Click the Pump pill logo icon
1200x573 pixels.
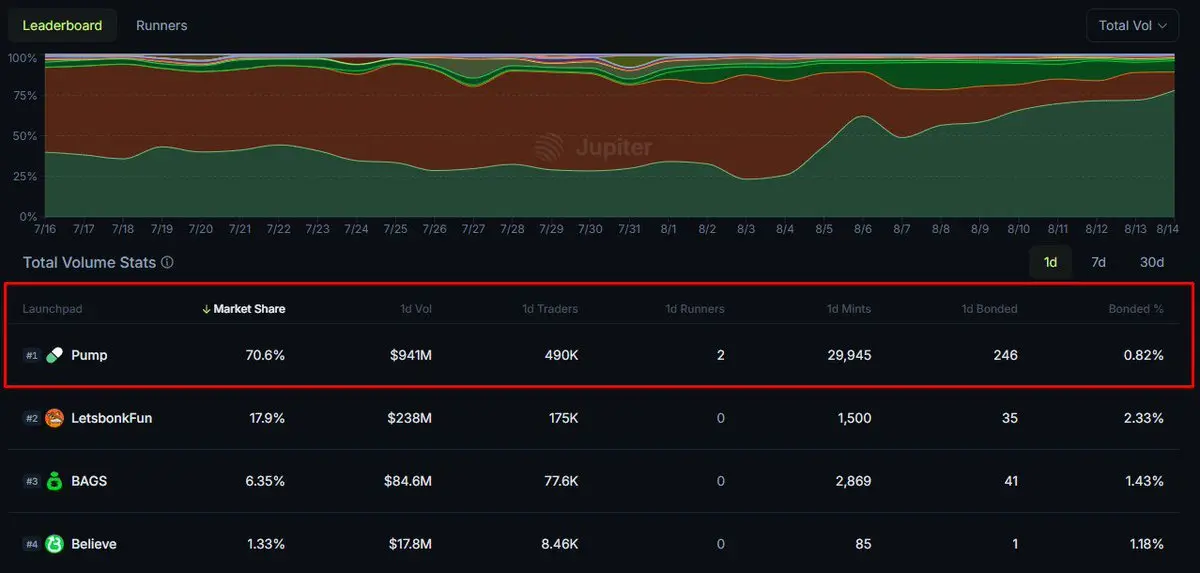pyautogui.click(x=55, y=355)
